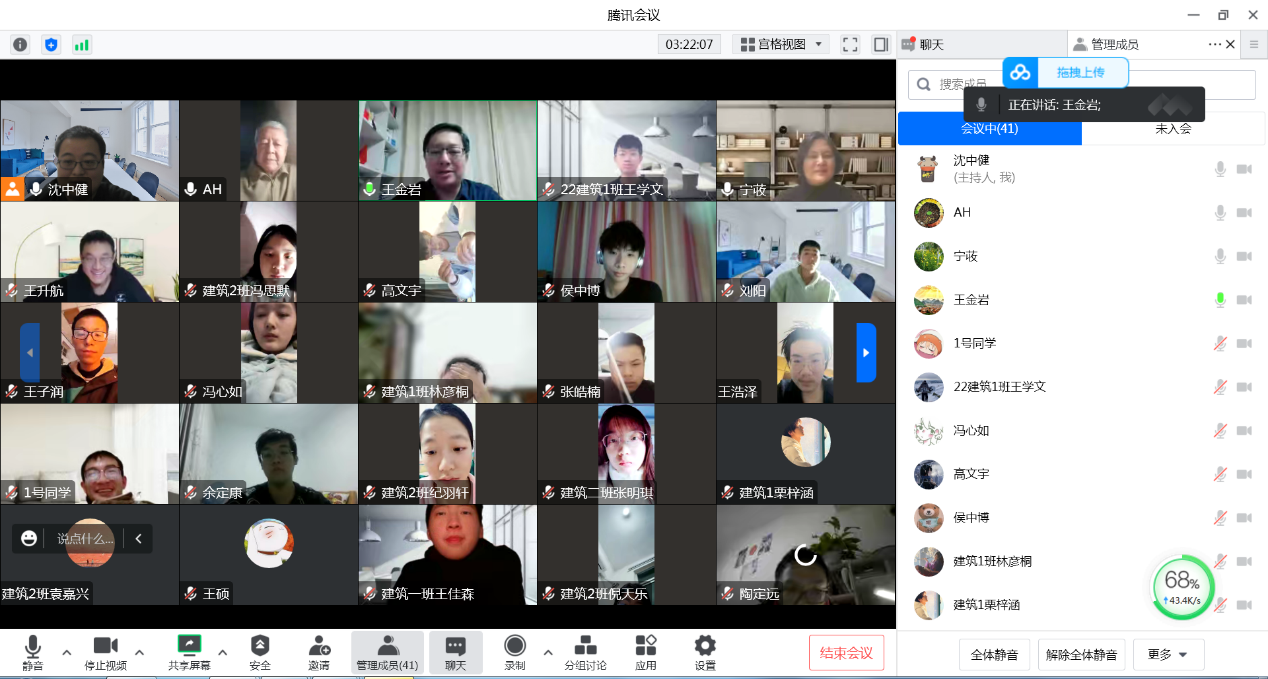This screenshot has width=1268, height=679.
Task: Enter fullscreen with the top-bar icon
Action: pos(850,44)
